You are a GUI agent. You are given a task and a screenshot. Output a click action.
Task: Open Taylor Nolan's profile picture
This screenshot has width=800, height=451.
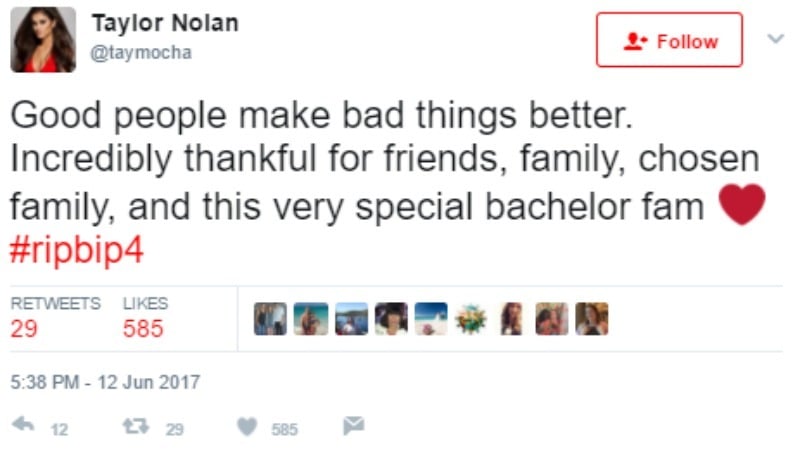(43, 40)
